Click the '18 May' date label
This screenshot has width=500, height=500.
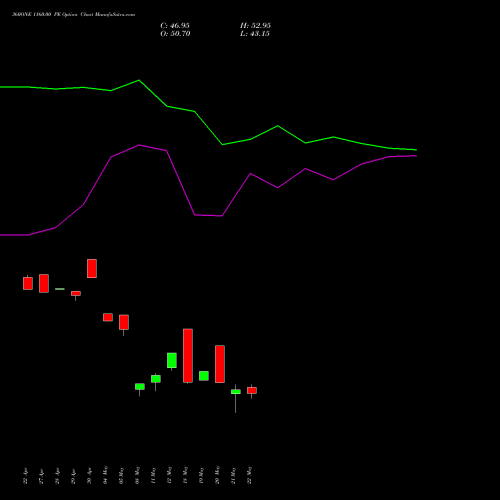[186, 475]
